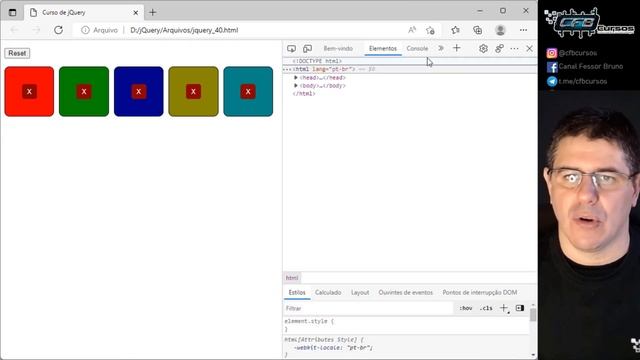Activate the Read aloud icon

tap(412, 30)
